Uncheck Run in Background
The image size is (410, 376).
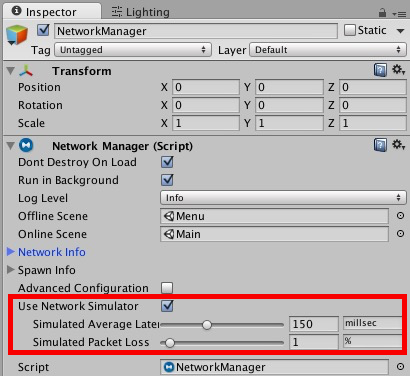coord(167,180)
